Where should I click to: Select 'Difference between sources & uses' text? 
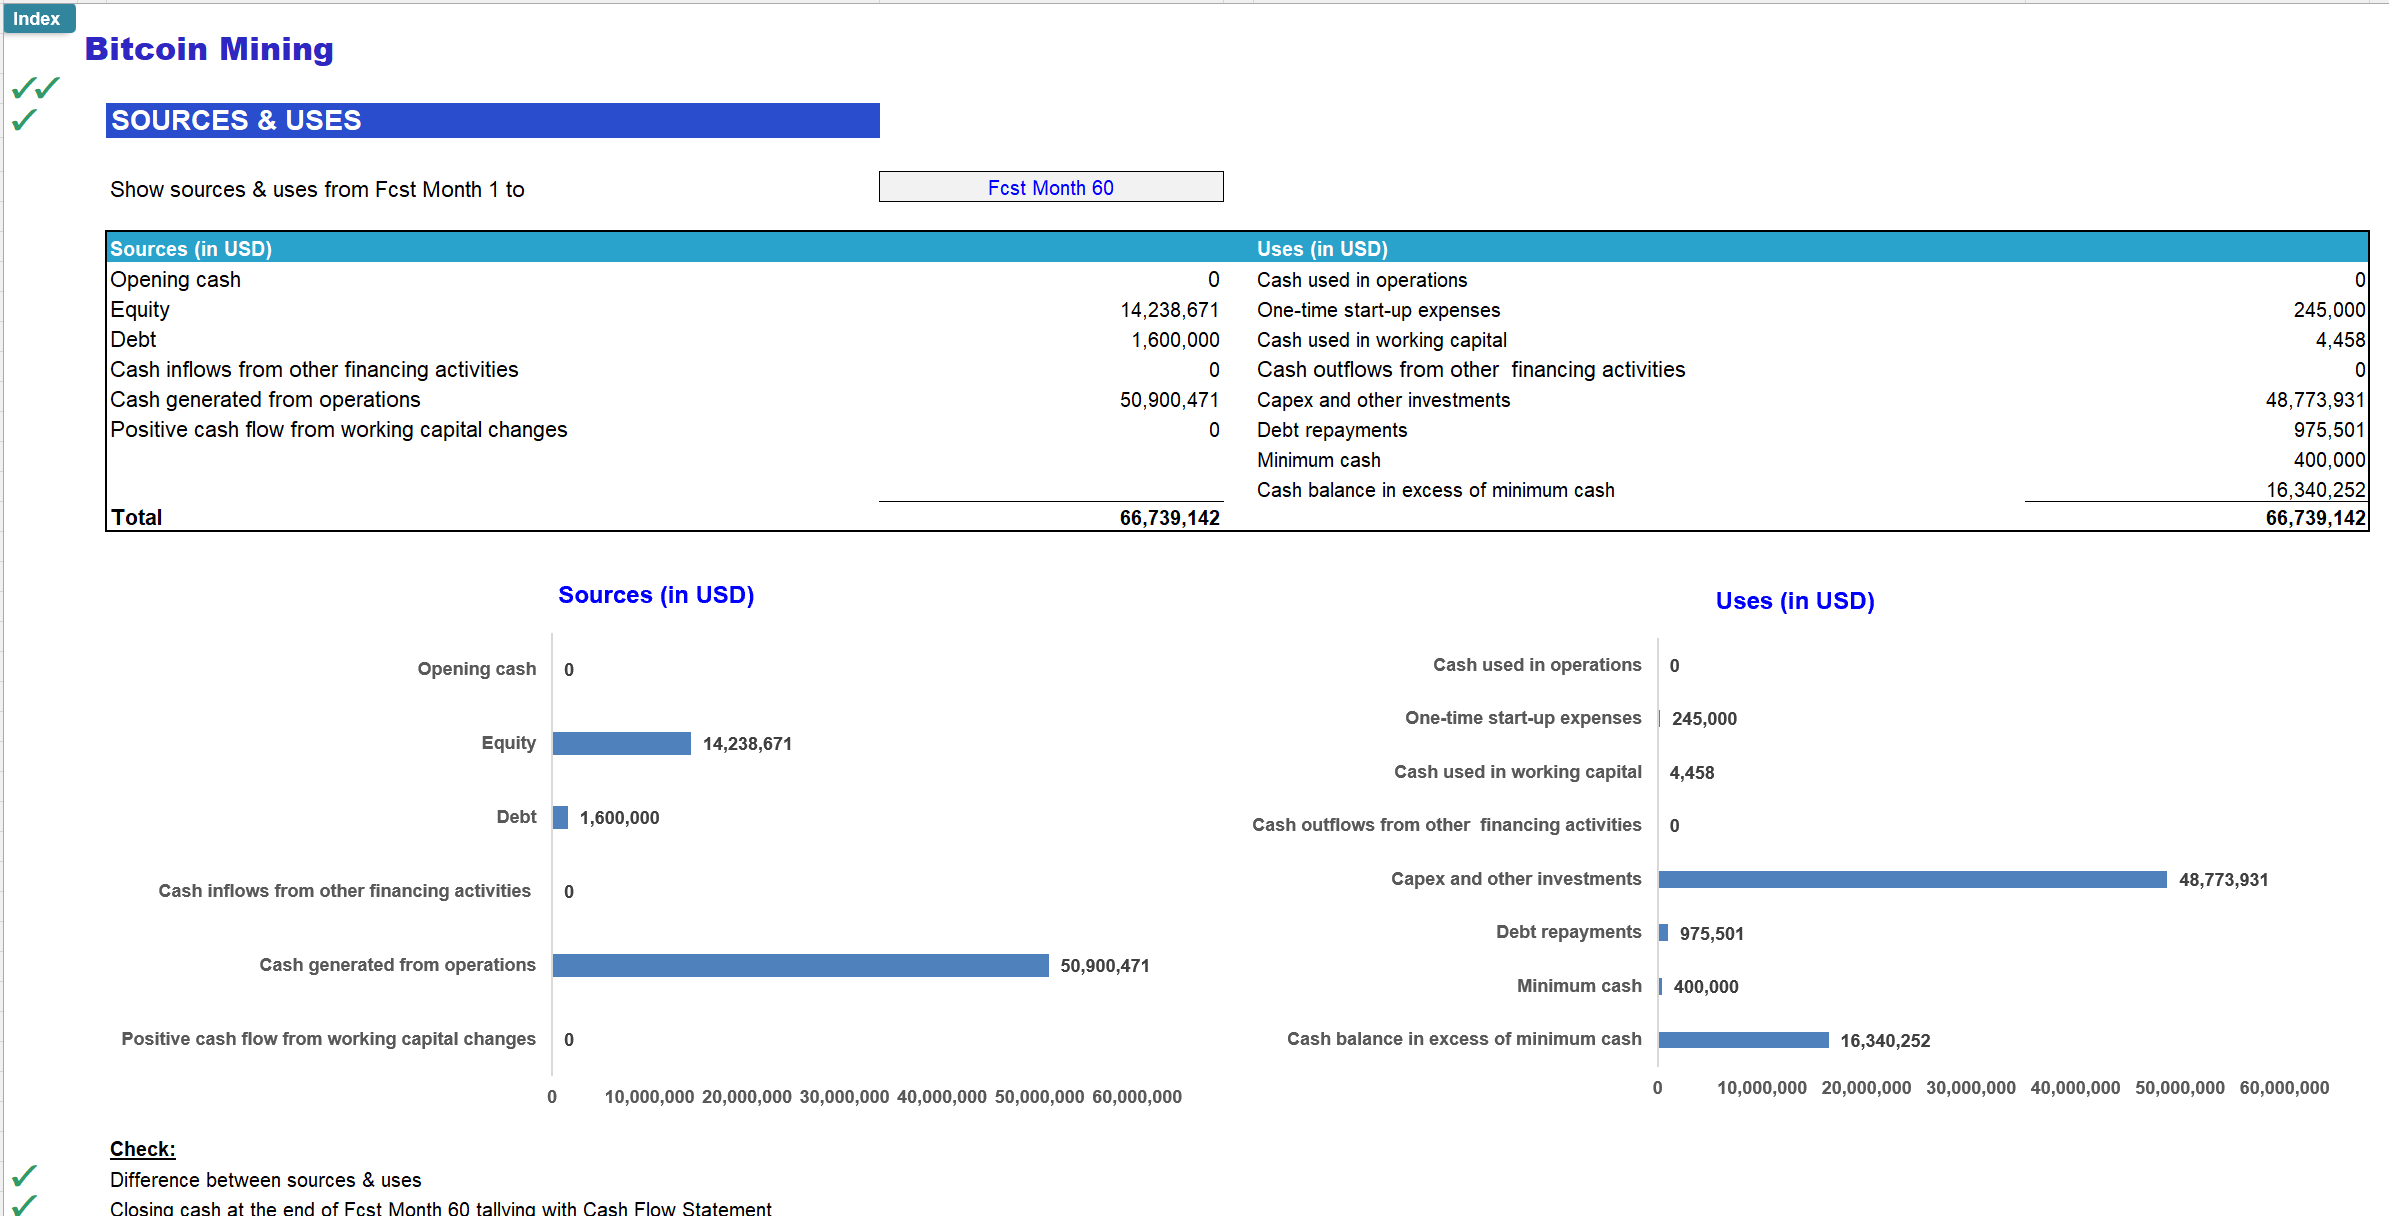pyautogui.click(x=265, y=1180)
